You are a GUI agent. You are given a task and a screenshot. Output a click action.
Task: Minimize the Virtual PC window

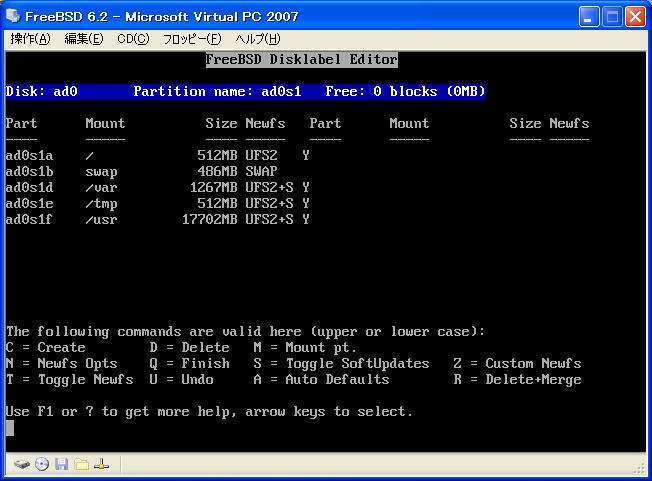click(x=589, y=17)
